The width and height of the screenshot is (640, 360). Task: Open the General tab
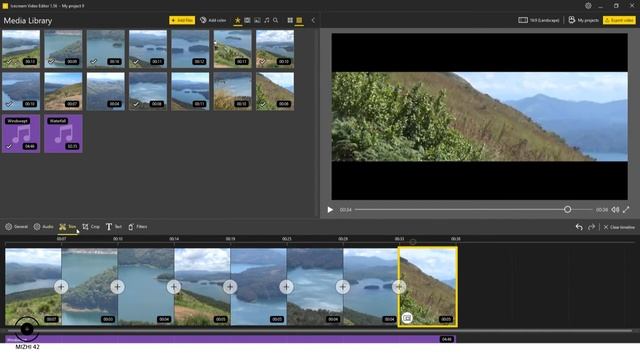16,227
